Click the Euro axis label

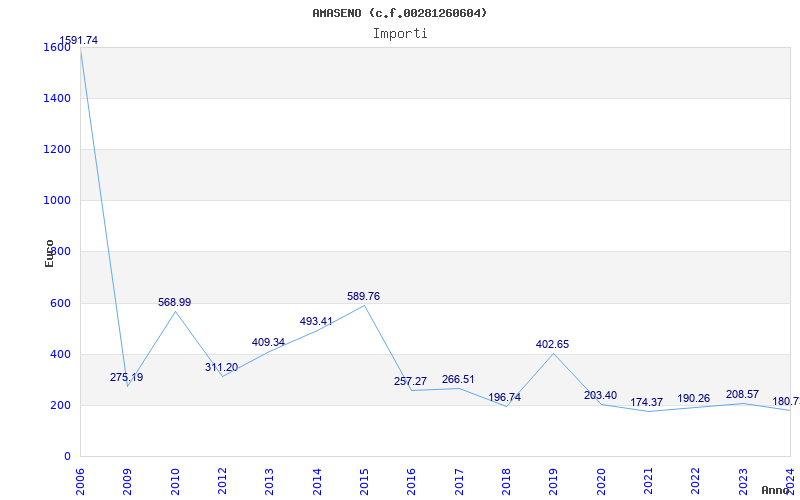49,254
